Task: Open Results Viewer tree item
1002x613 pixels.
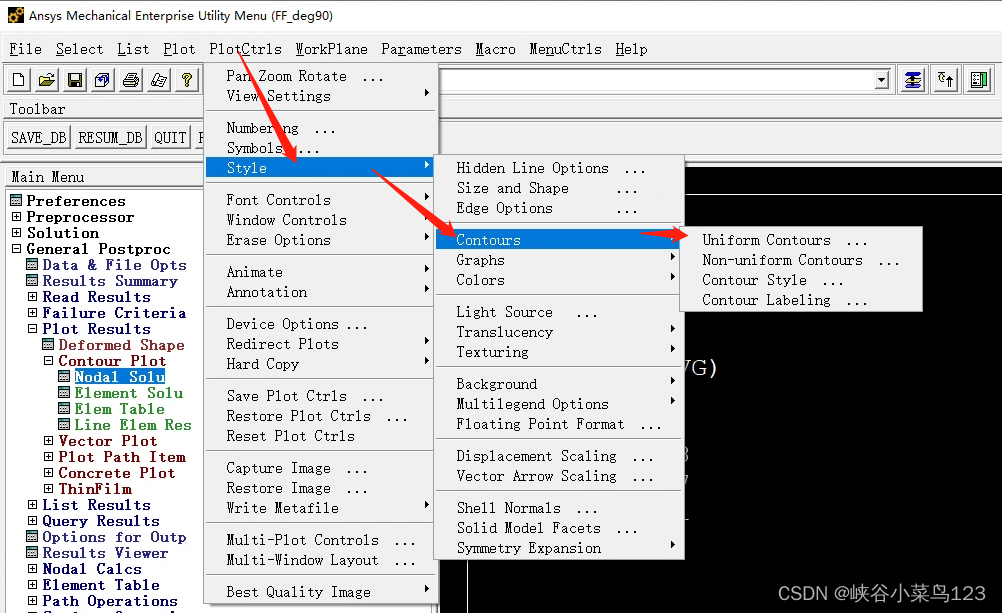Action: [x=105, y=553]
